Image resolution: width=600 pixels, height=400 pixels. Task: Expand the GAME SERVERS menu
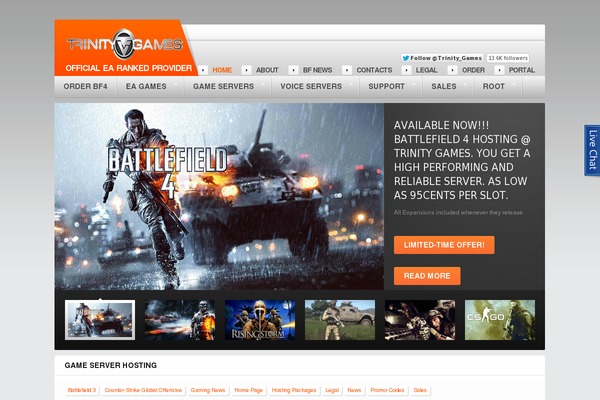(x=227, y=87)
